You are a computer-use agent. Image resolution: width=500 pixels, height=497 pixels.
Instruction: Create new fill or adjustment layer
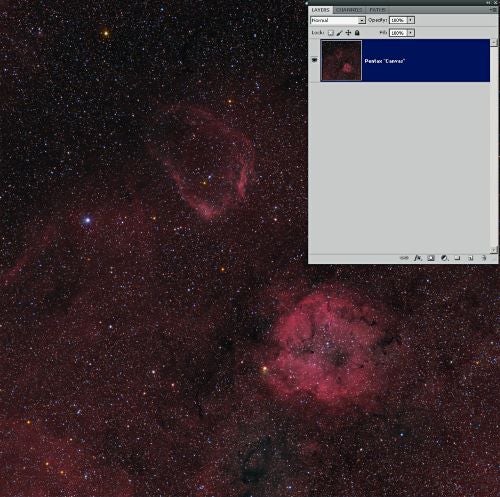click(x=444, y=258)
